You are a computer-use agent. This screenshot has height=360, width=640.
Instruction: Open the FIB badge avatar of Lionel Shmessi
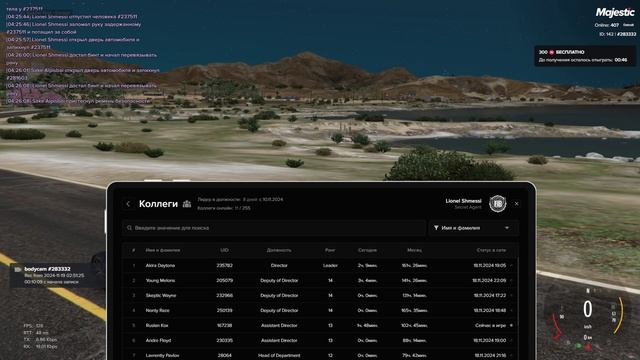point(498,203)
